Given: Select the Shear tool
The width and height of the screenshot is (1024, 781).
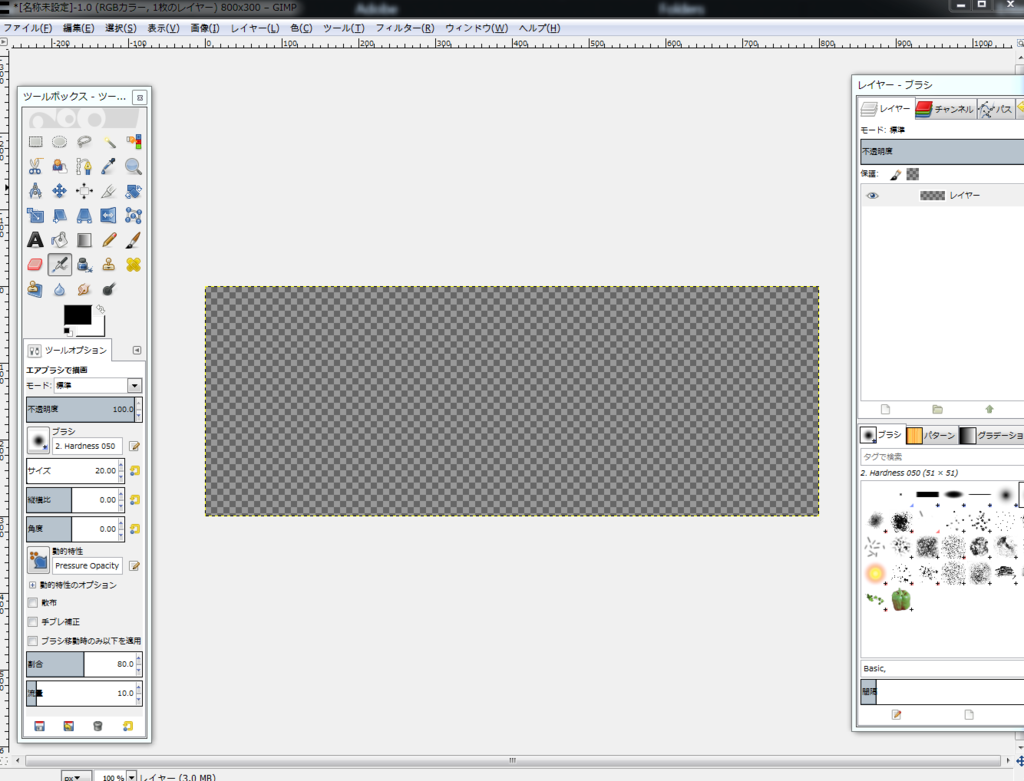Looking at the screenshot, I should [x=59, y=215].
